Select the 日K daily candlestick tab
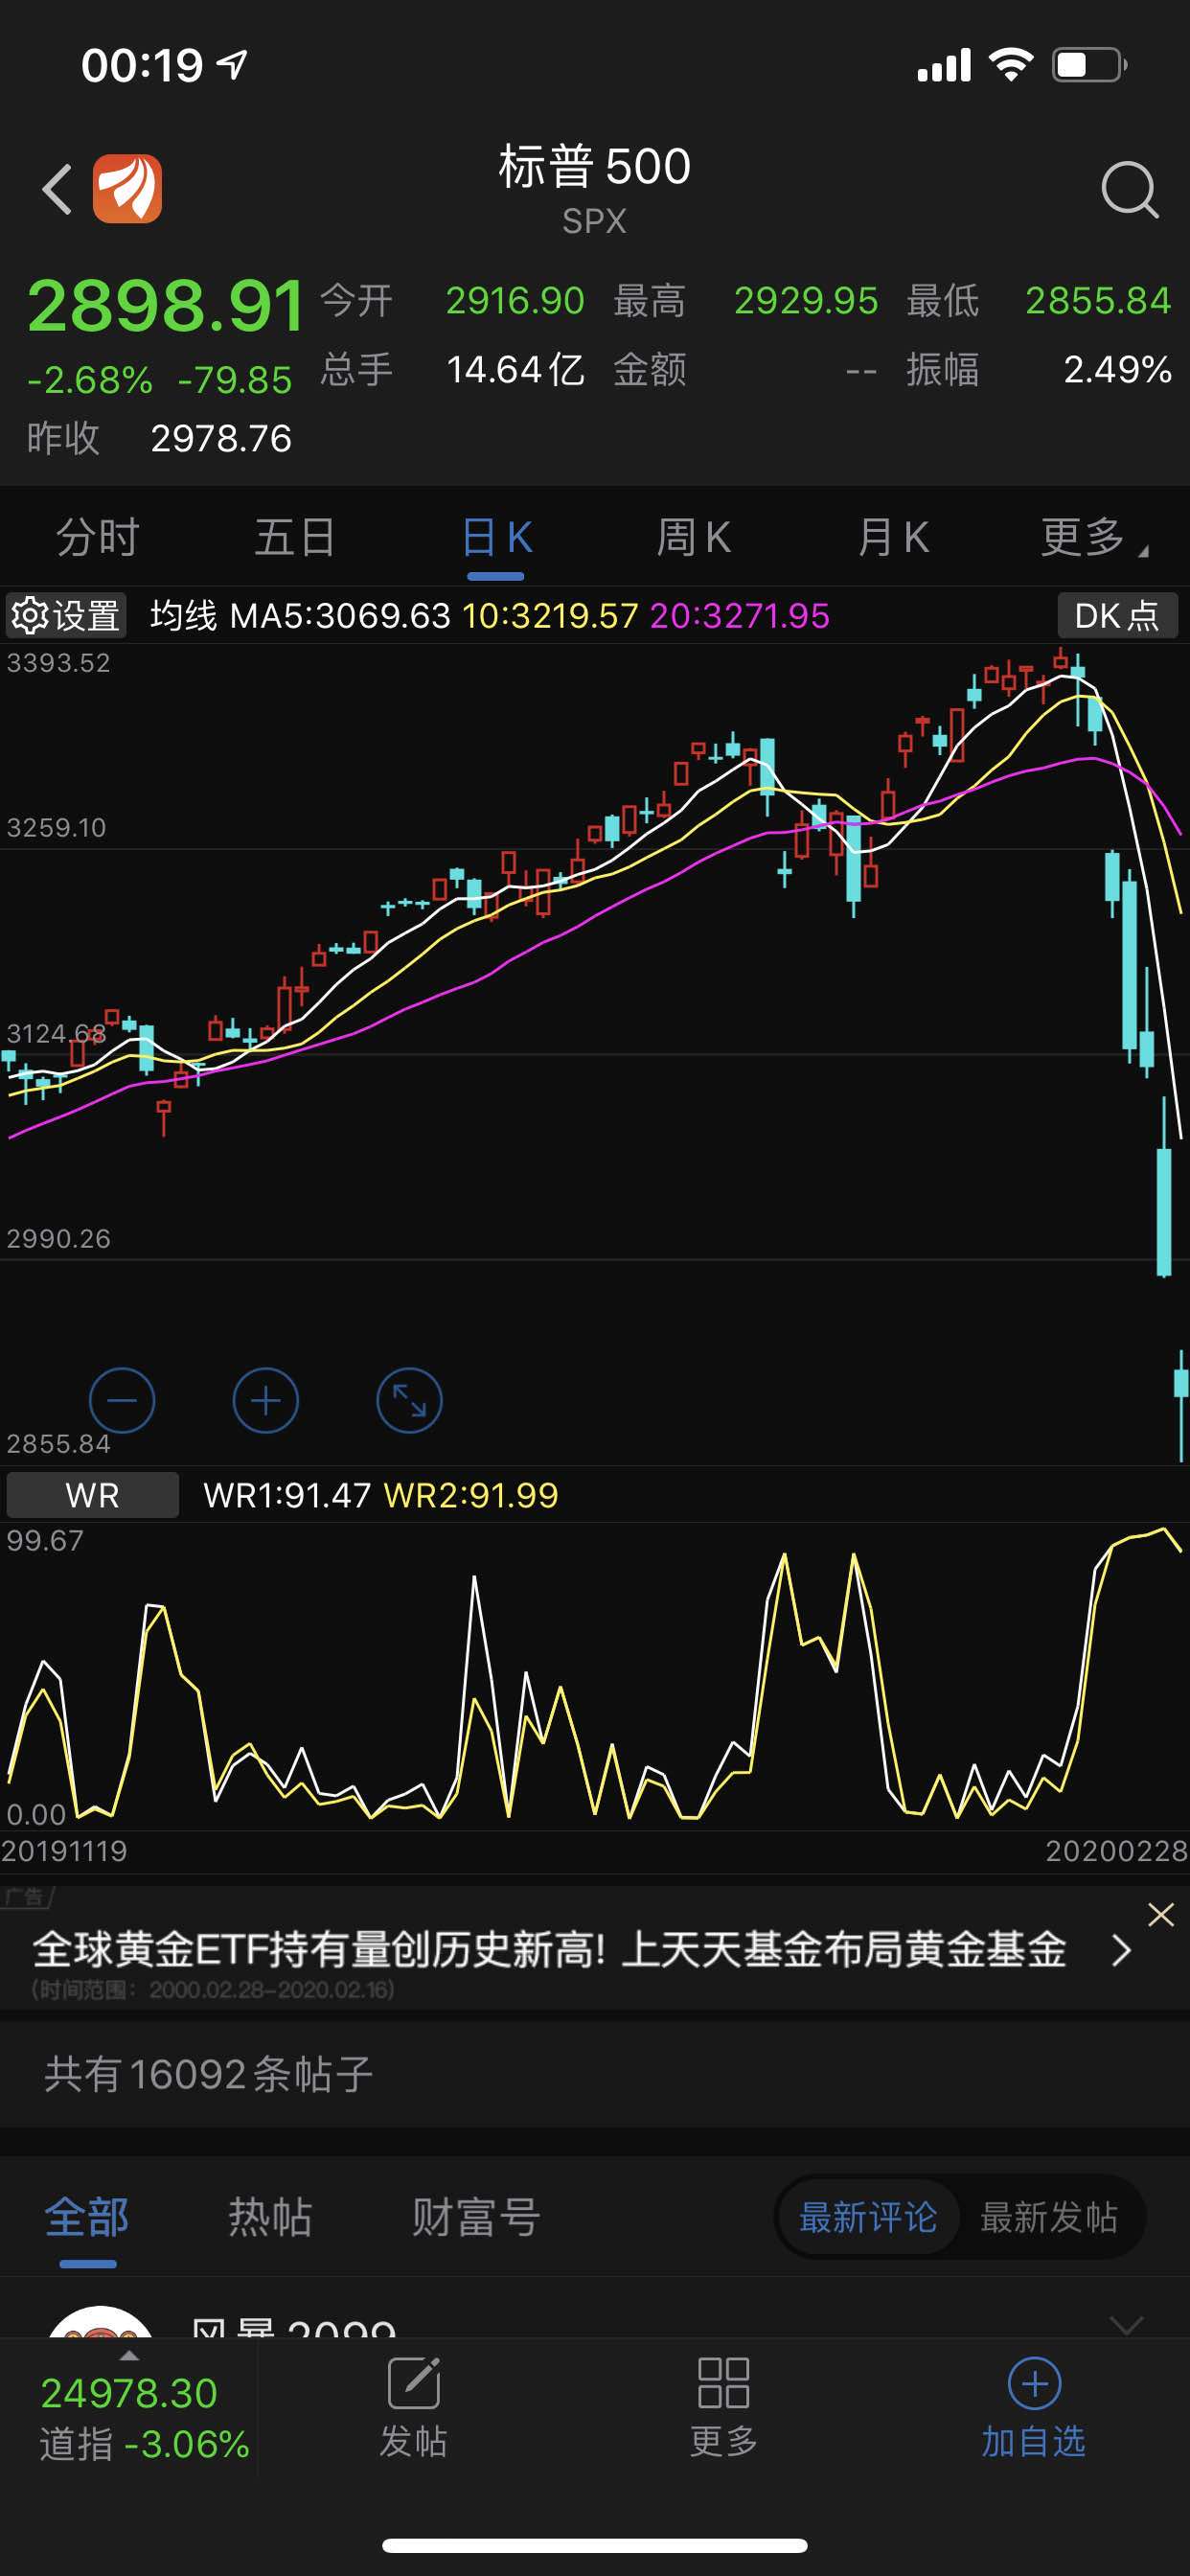Image resolution: width=1190 pixels, height=2576 pixels. 497,537
